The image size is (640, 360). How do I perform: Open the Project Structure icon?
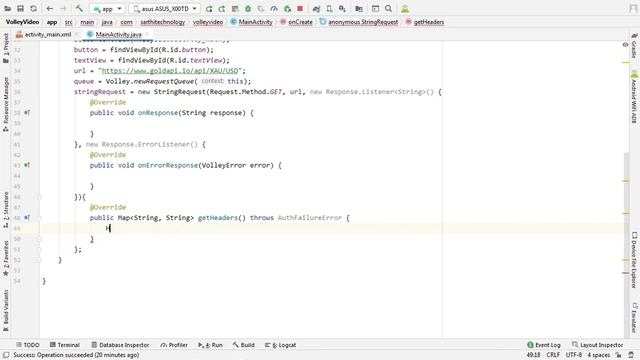click(x=359, y=9)
